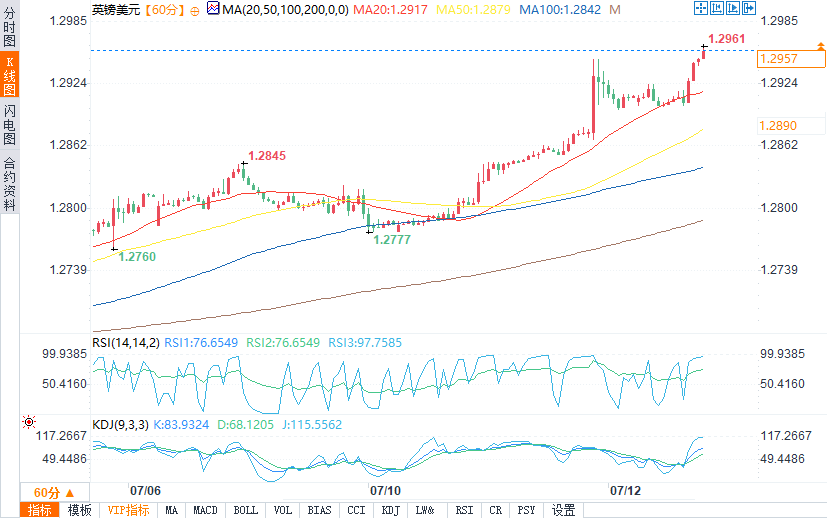Click the orange arrow above 1.2957 price
This screenshot has height=518, width=827.
pyautogui.click(x=821, y=46)
